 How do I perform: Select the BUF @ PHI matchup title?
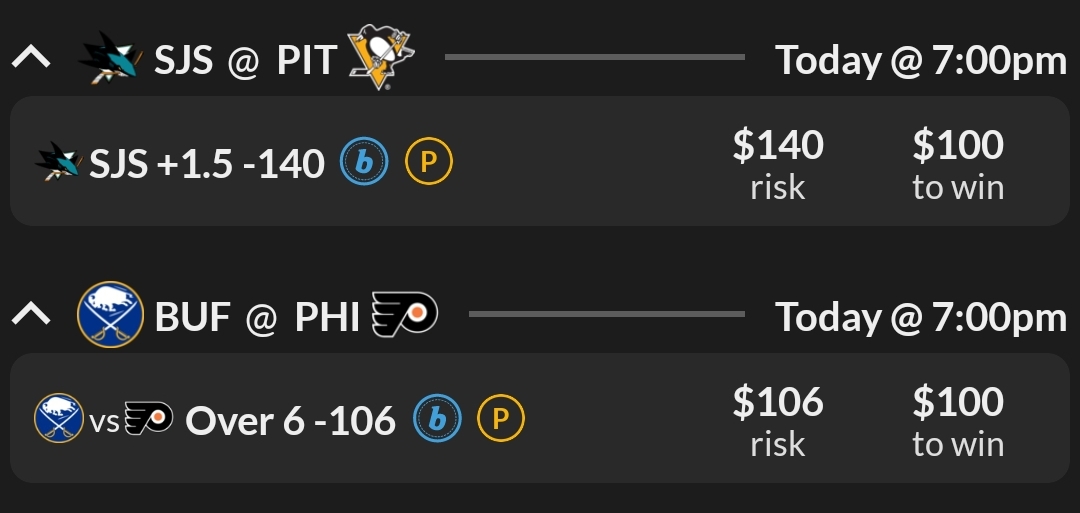[257, 317]
